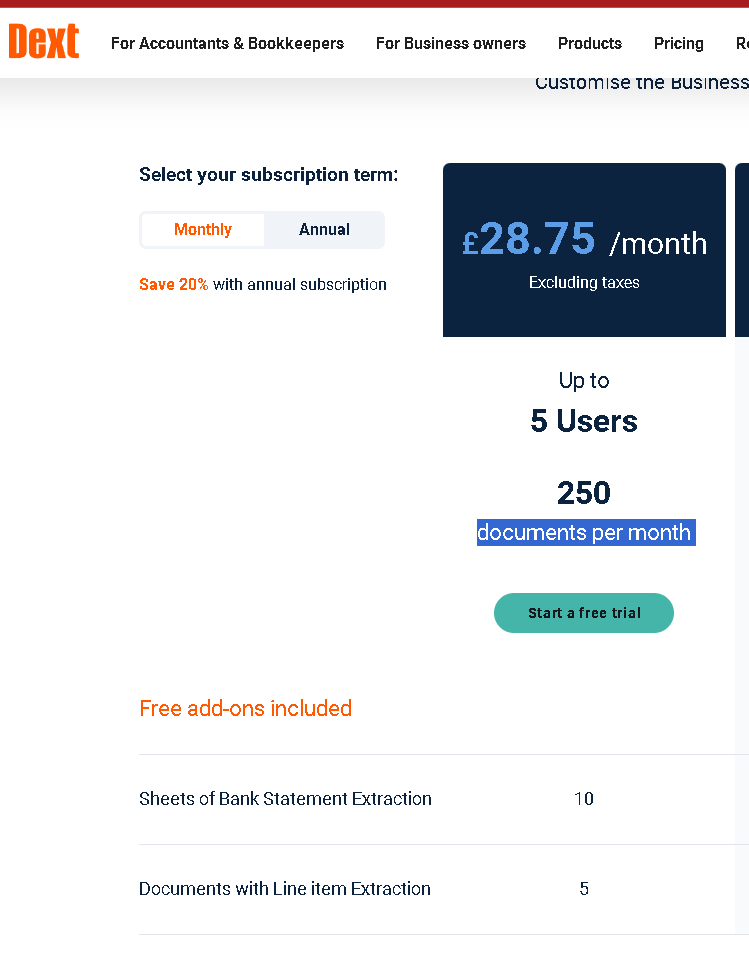Click the partially visible menu after Pricing
The image size is (749, 961).
point(742,44)
